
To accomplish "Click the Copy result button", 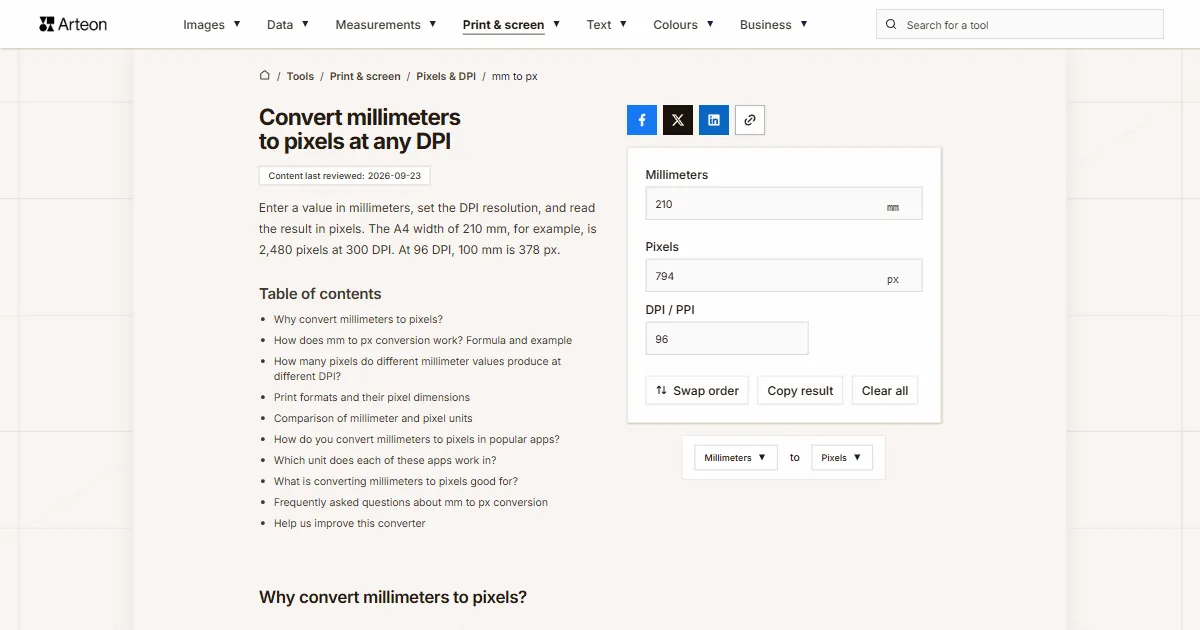I will point(800,391).
